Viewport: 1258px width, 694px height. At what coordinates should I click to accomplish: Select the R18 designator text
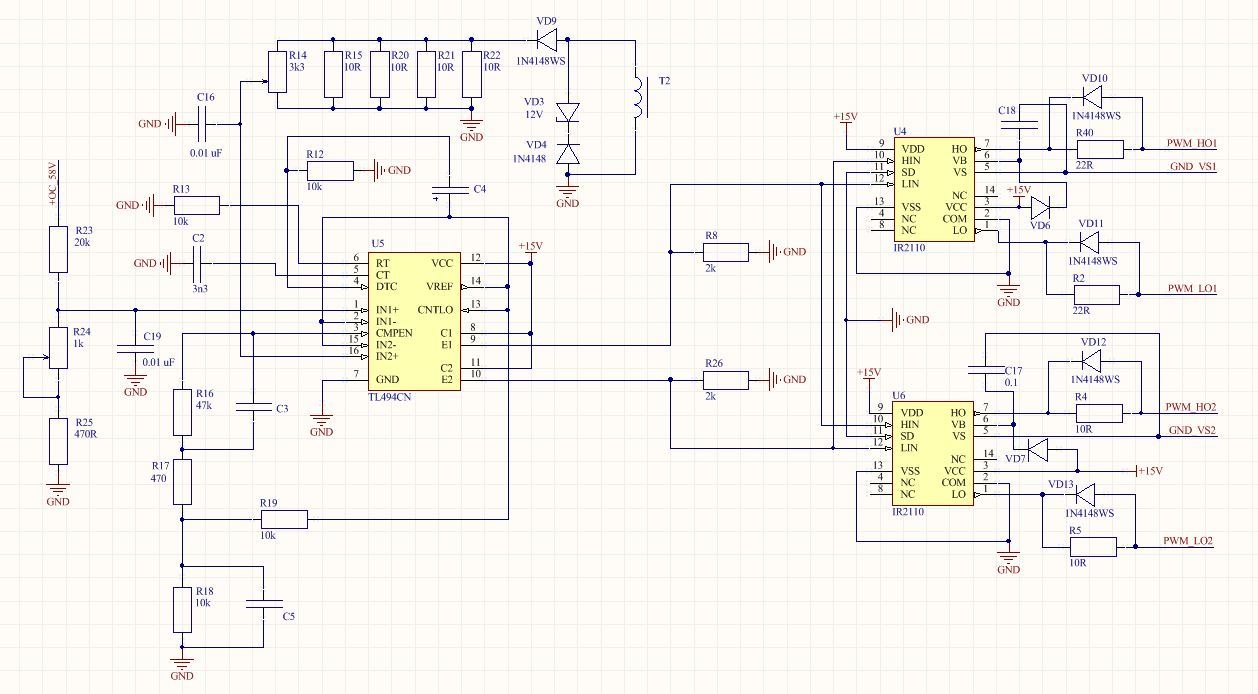click(205, 591)
